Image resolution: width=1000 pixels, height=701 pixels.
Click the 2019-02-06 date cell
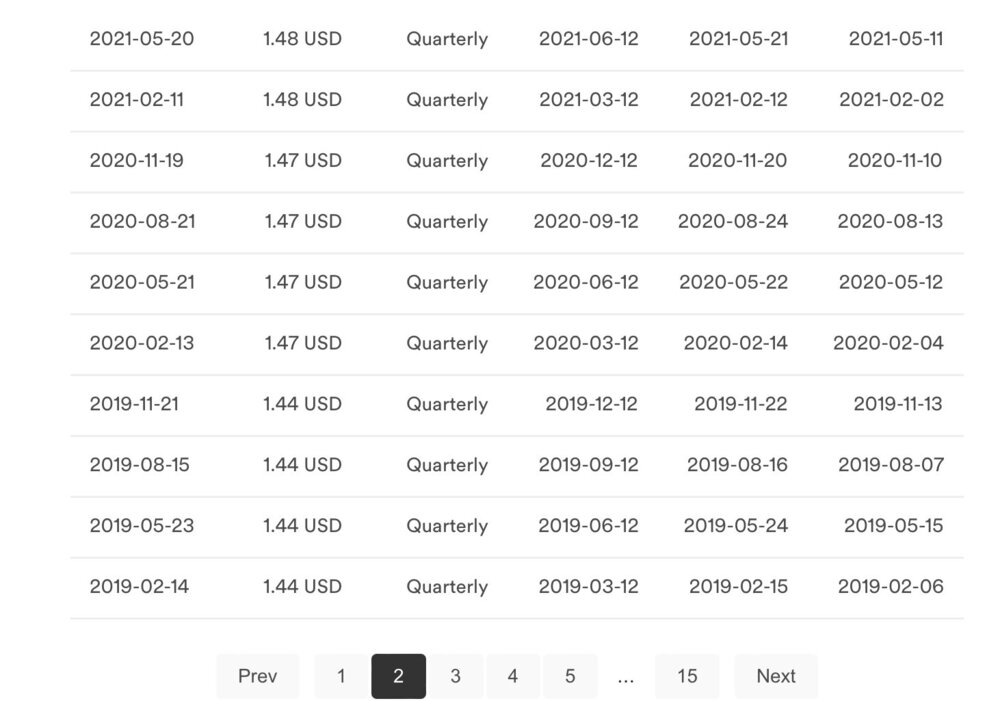890,587
